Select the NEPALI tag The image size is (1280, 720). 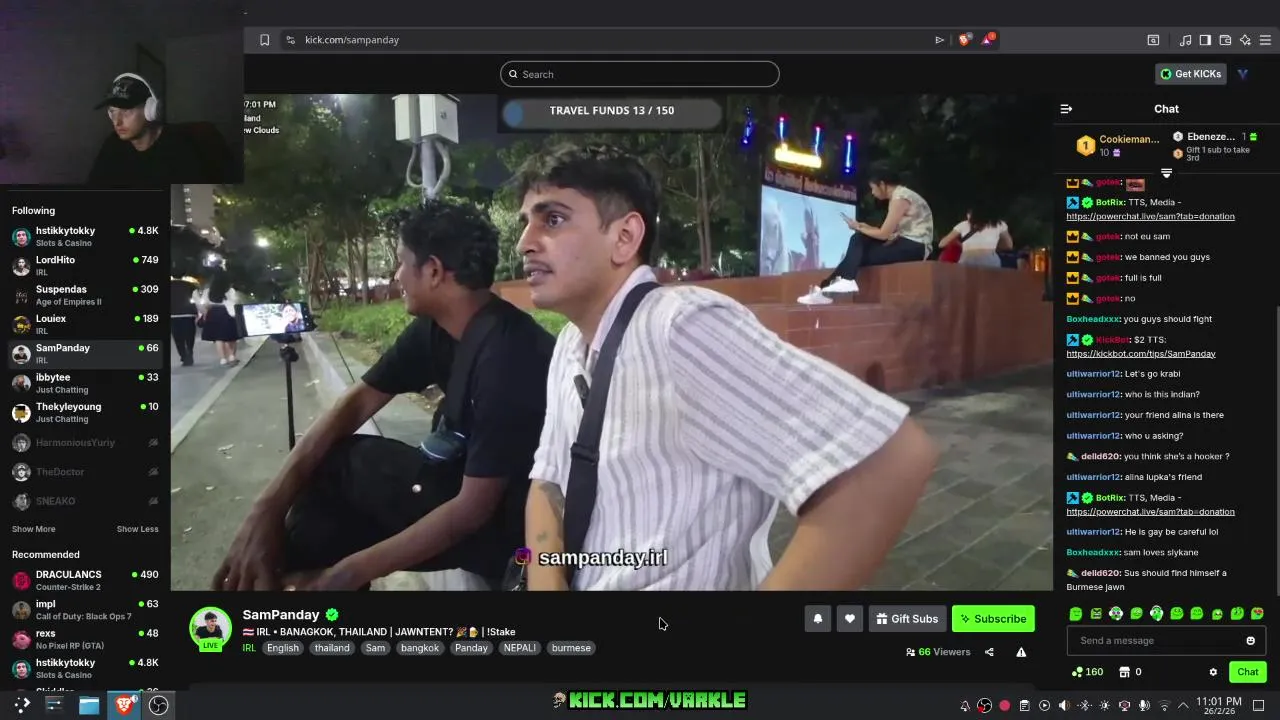520,648
